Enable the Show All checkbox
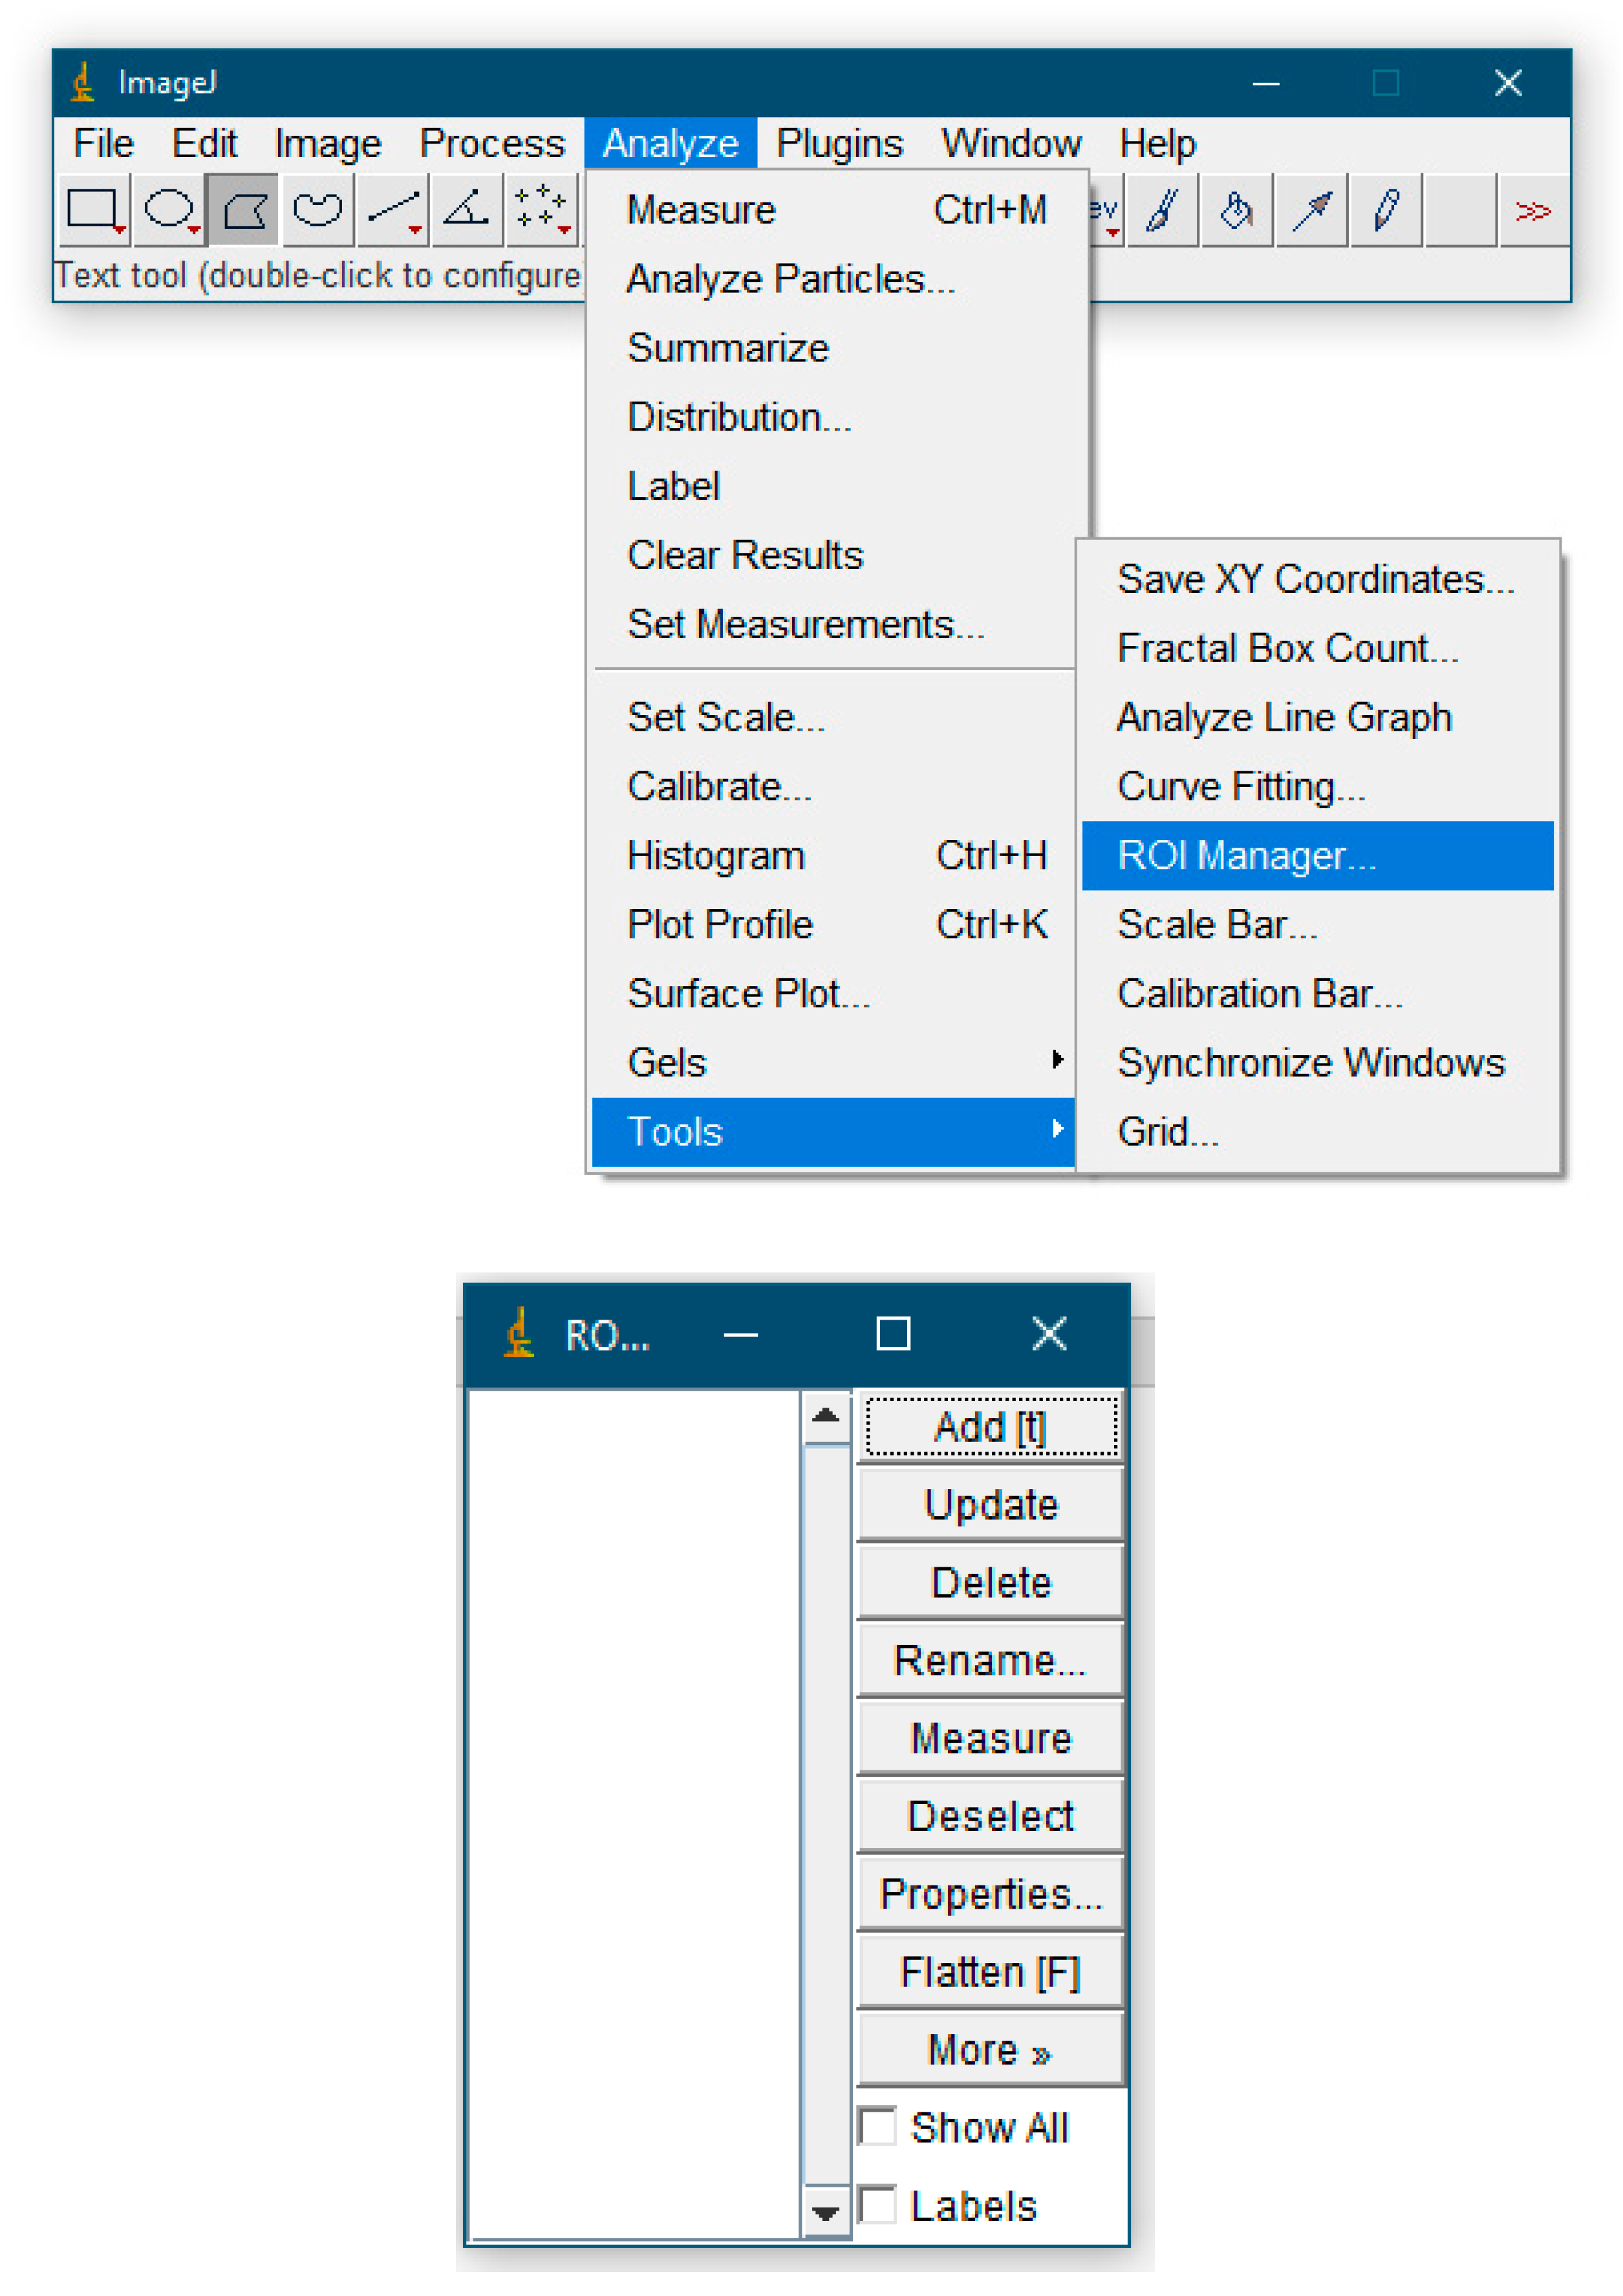The height and width of the screenshot is (2296, 1623). point(878,2127)
